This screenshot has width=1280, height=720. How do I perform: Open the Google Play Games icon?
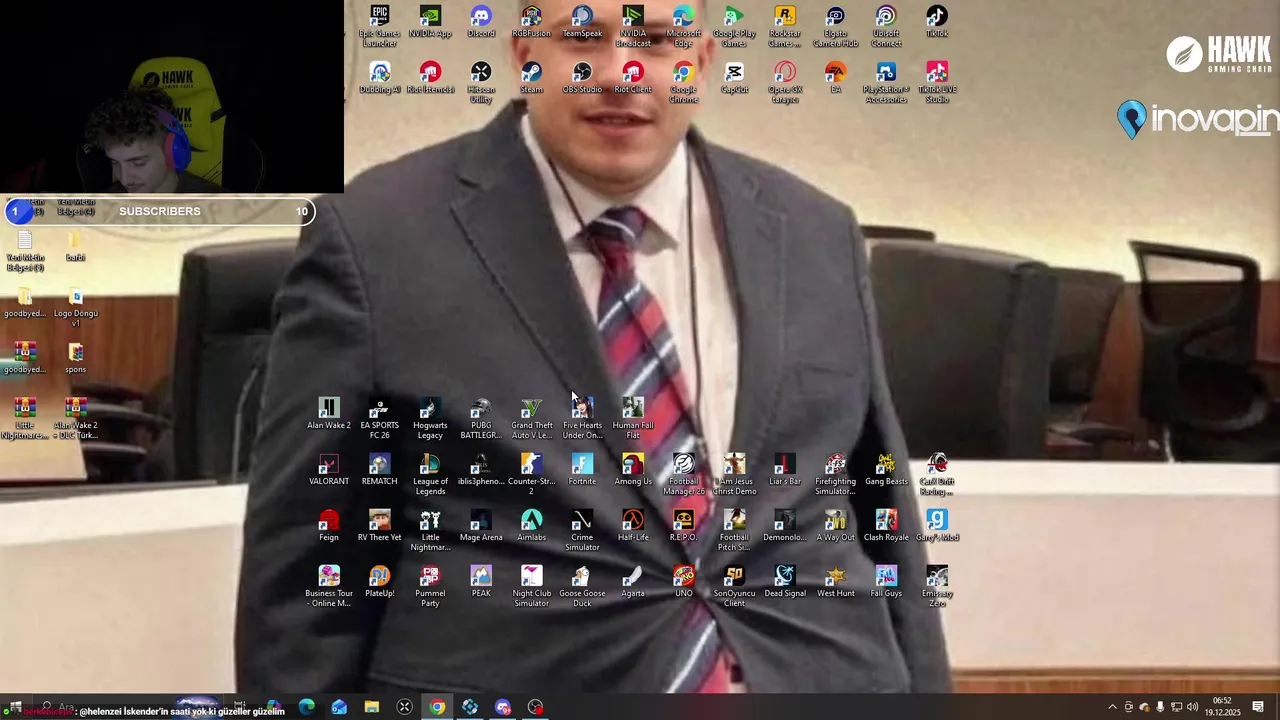(734, 26)
